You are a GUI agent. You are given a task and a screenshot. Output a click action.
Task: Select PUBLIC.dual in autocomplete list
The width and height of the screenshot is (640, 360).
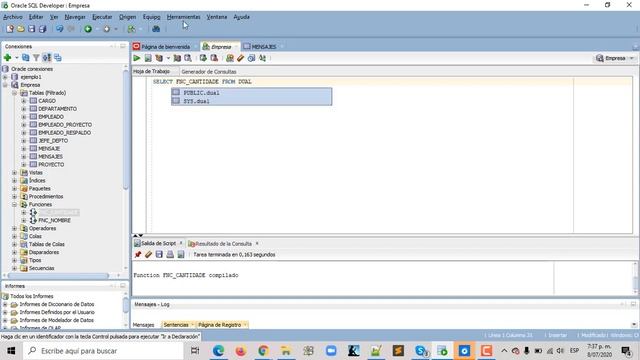click(x=251, y=93)
